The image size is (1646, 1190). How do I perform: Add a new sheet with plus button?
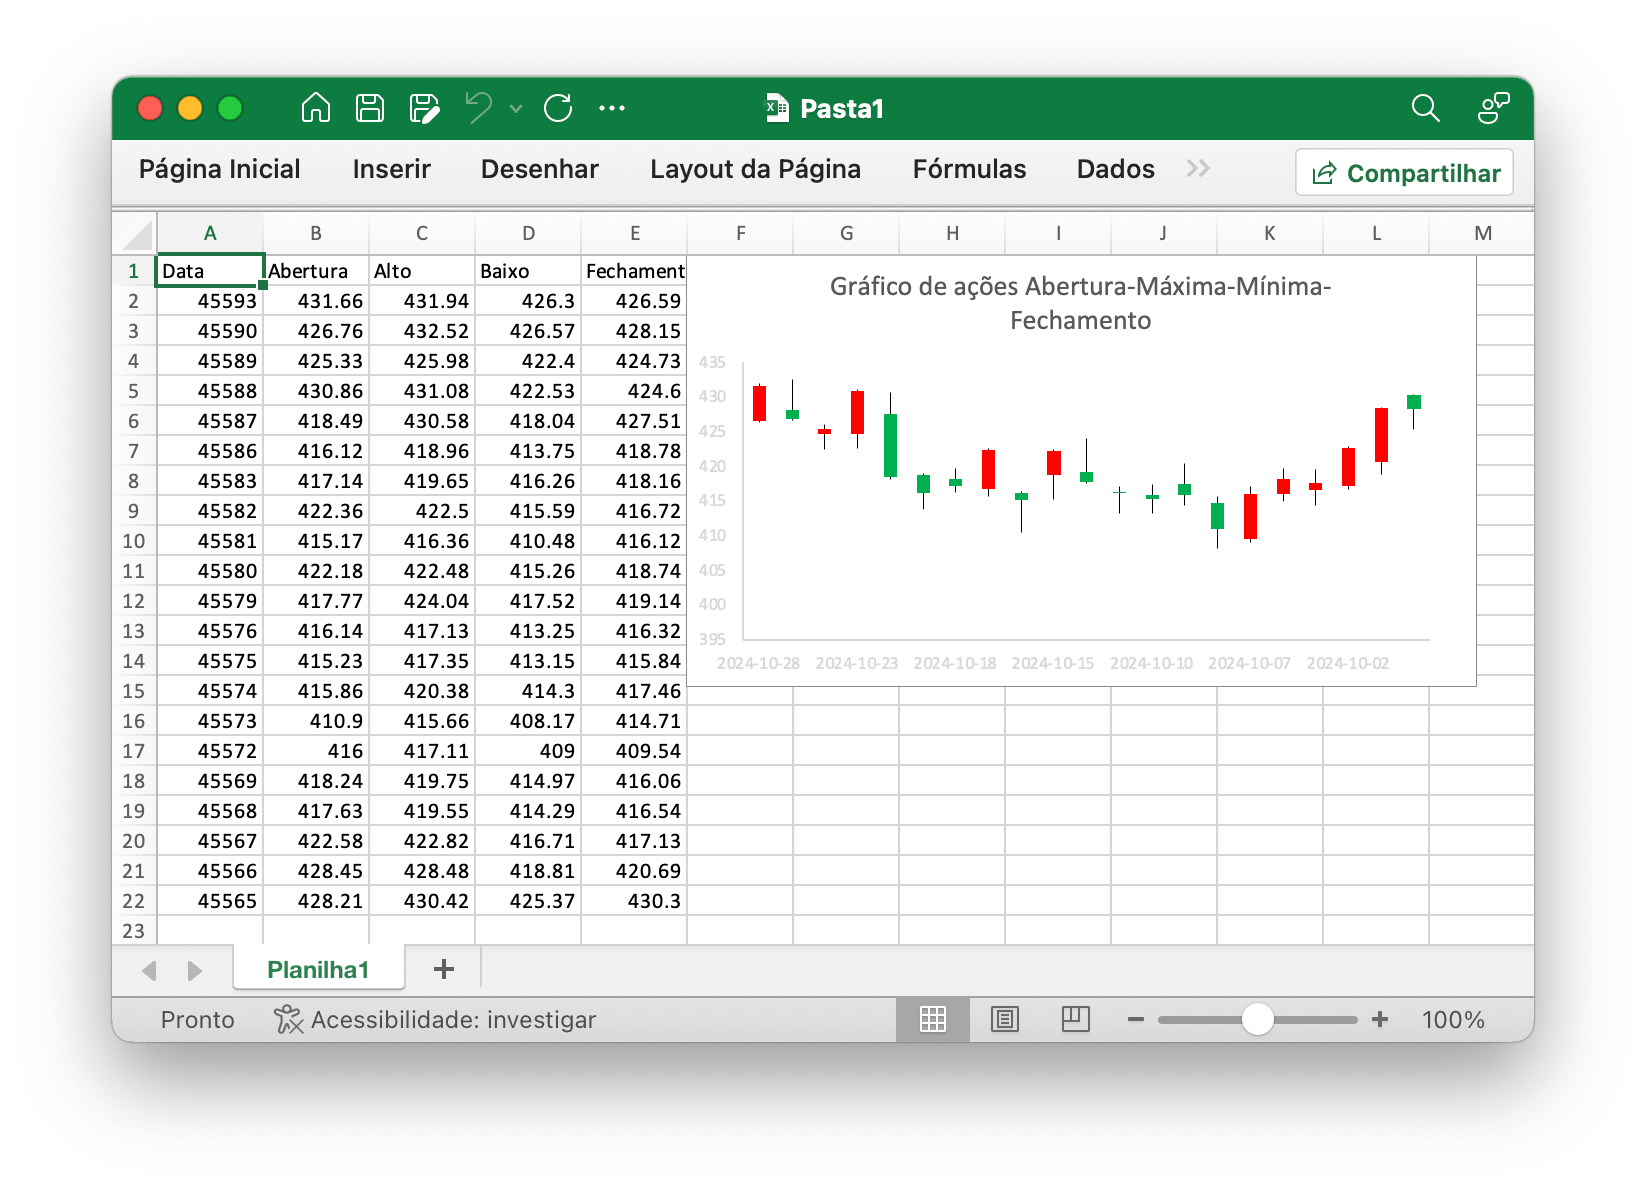444,969
